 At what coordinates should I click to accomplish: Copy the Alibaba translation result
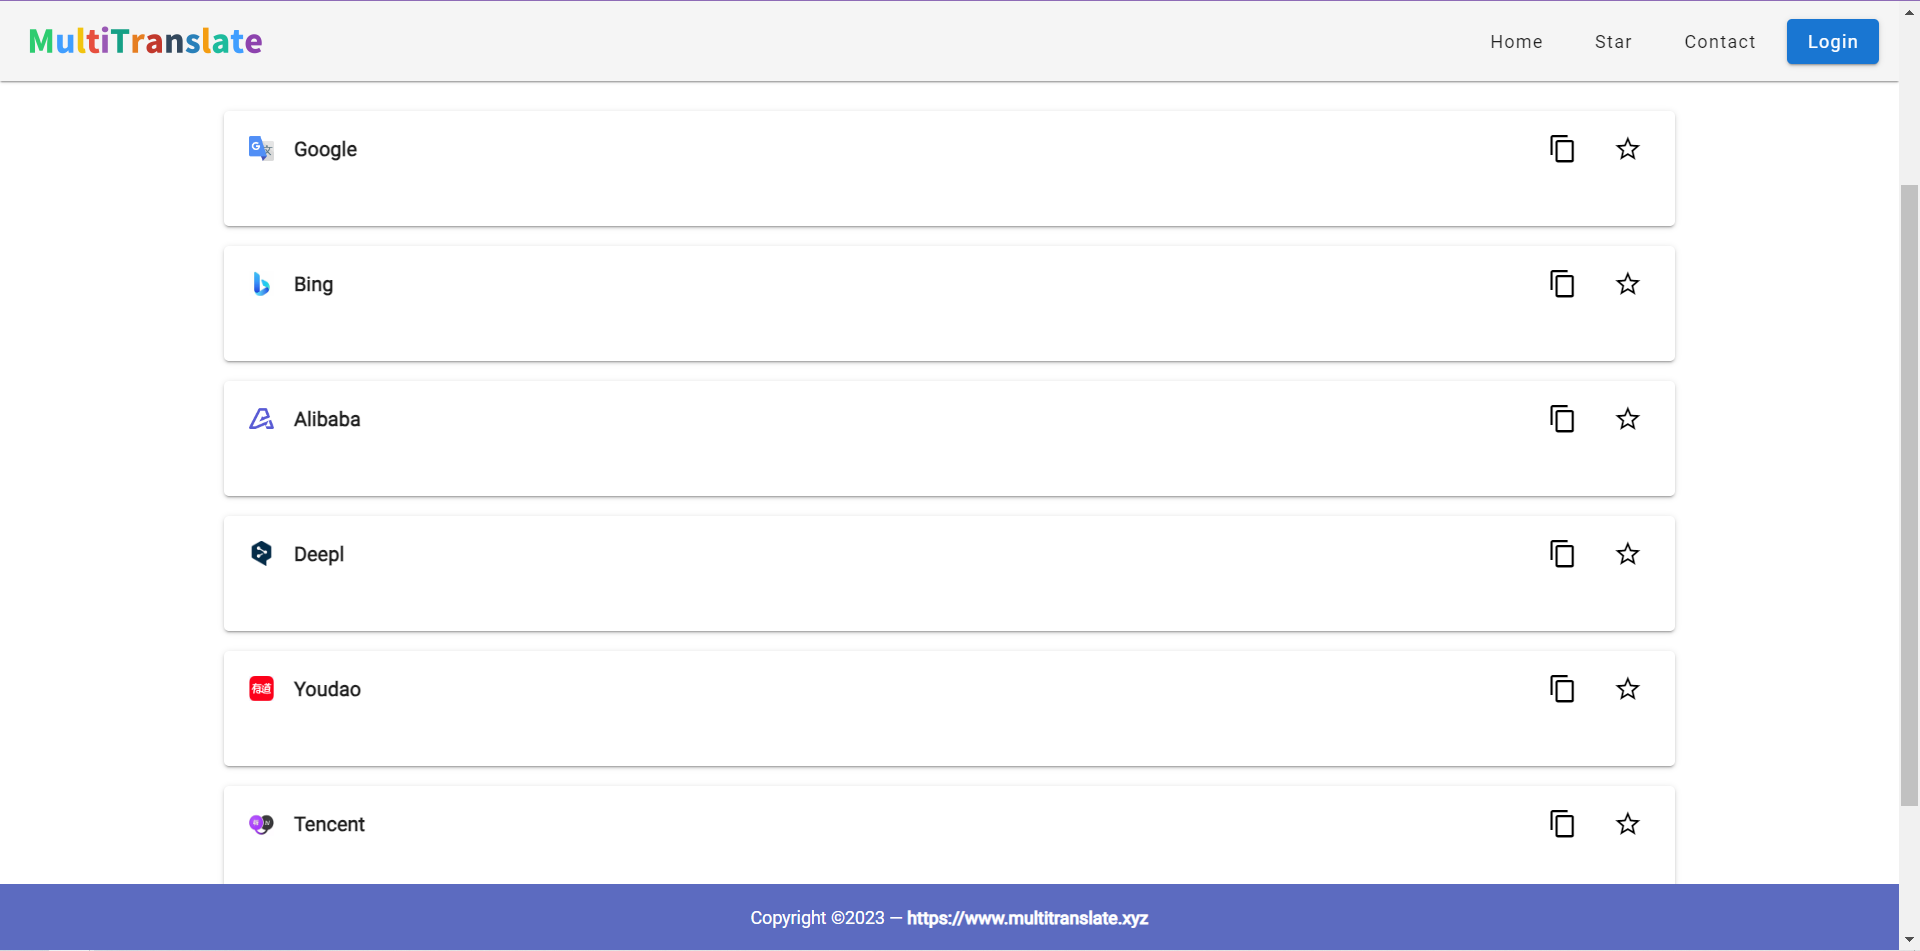click(x=1562, y=419)
